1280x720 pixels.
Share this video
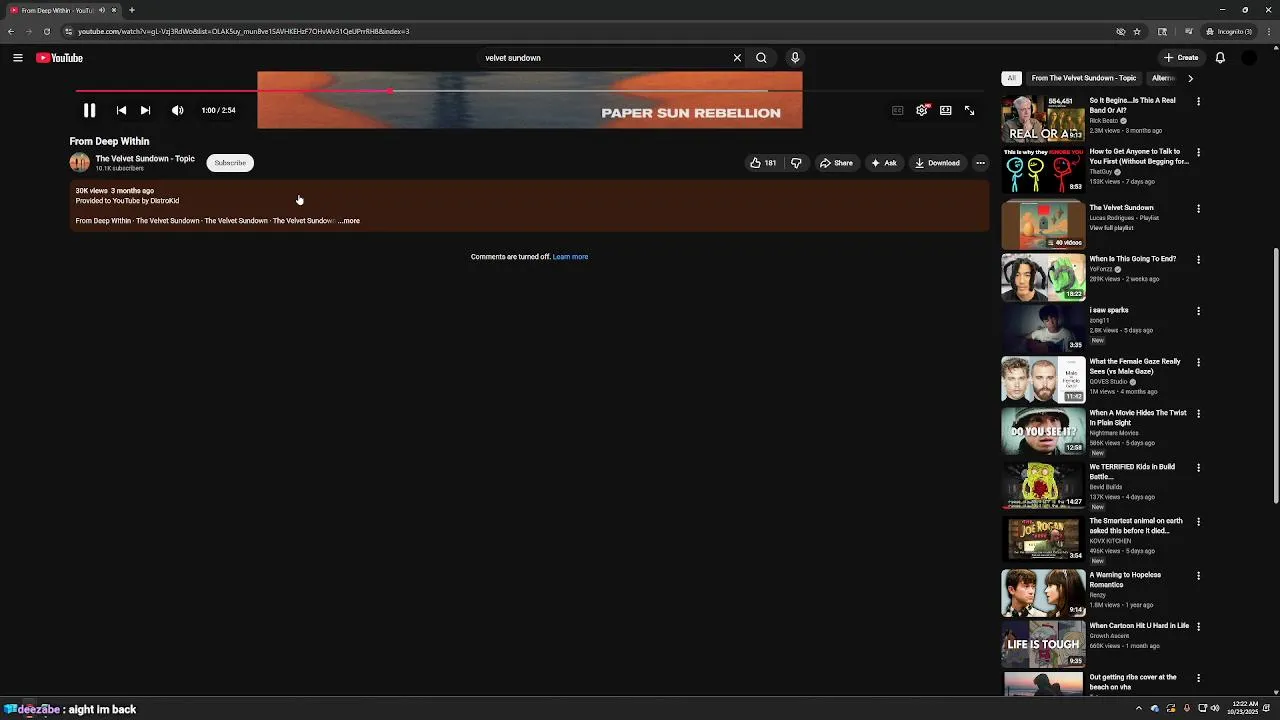point(836,163)
